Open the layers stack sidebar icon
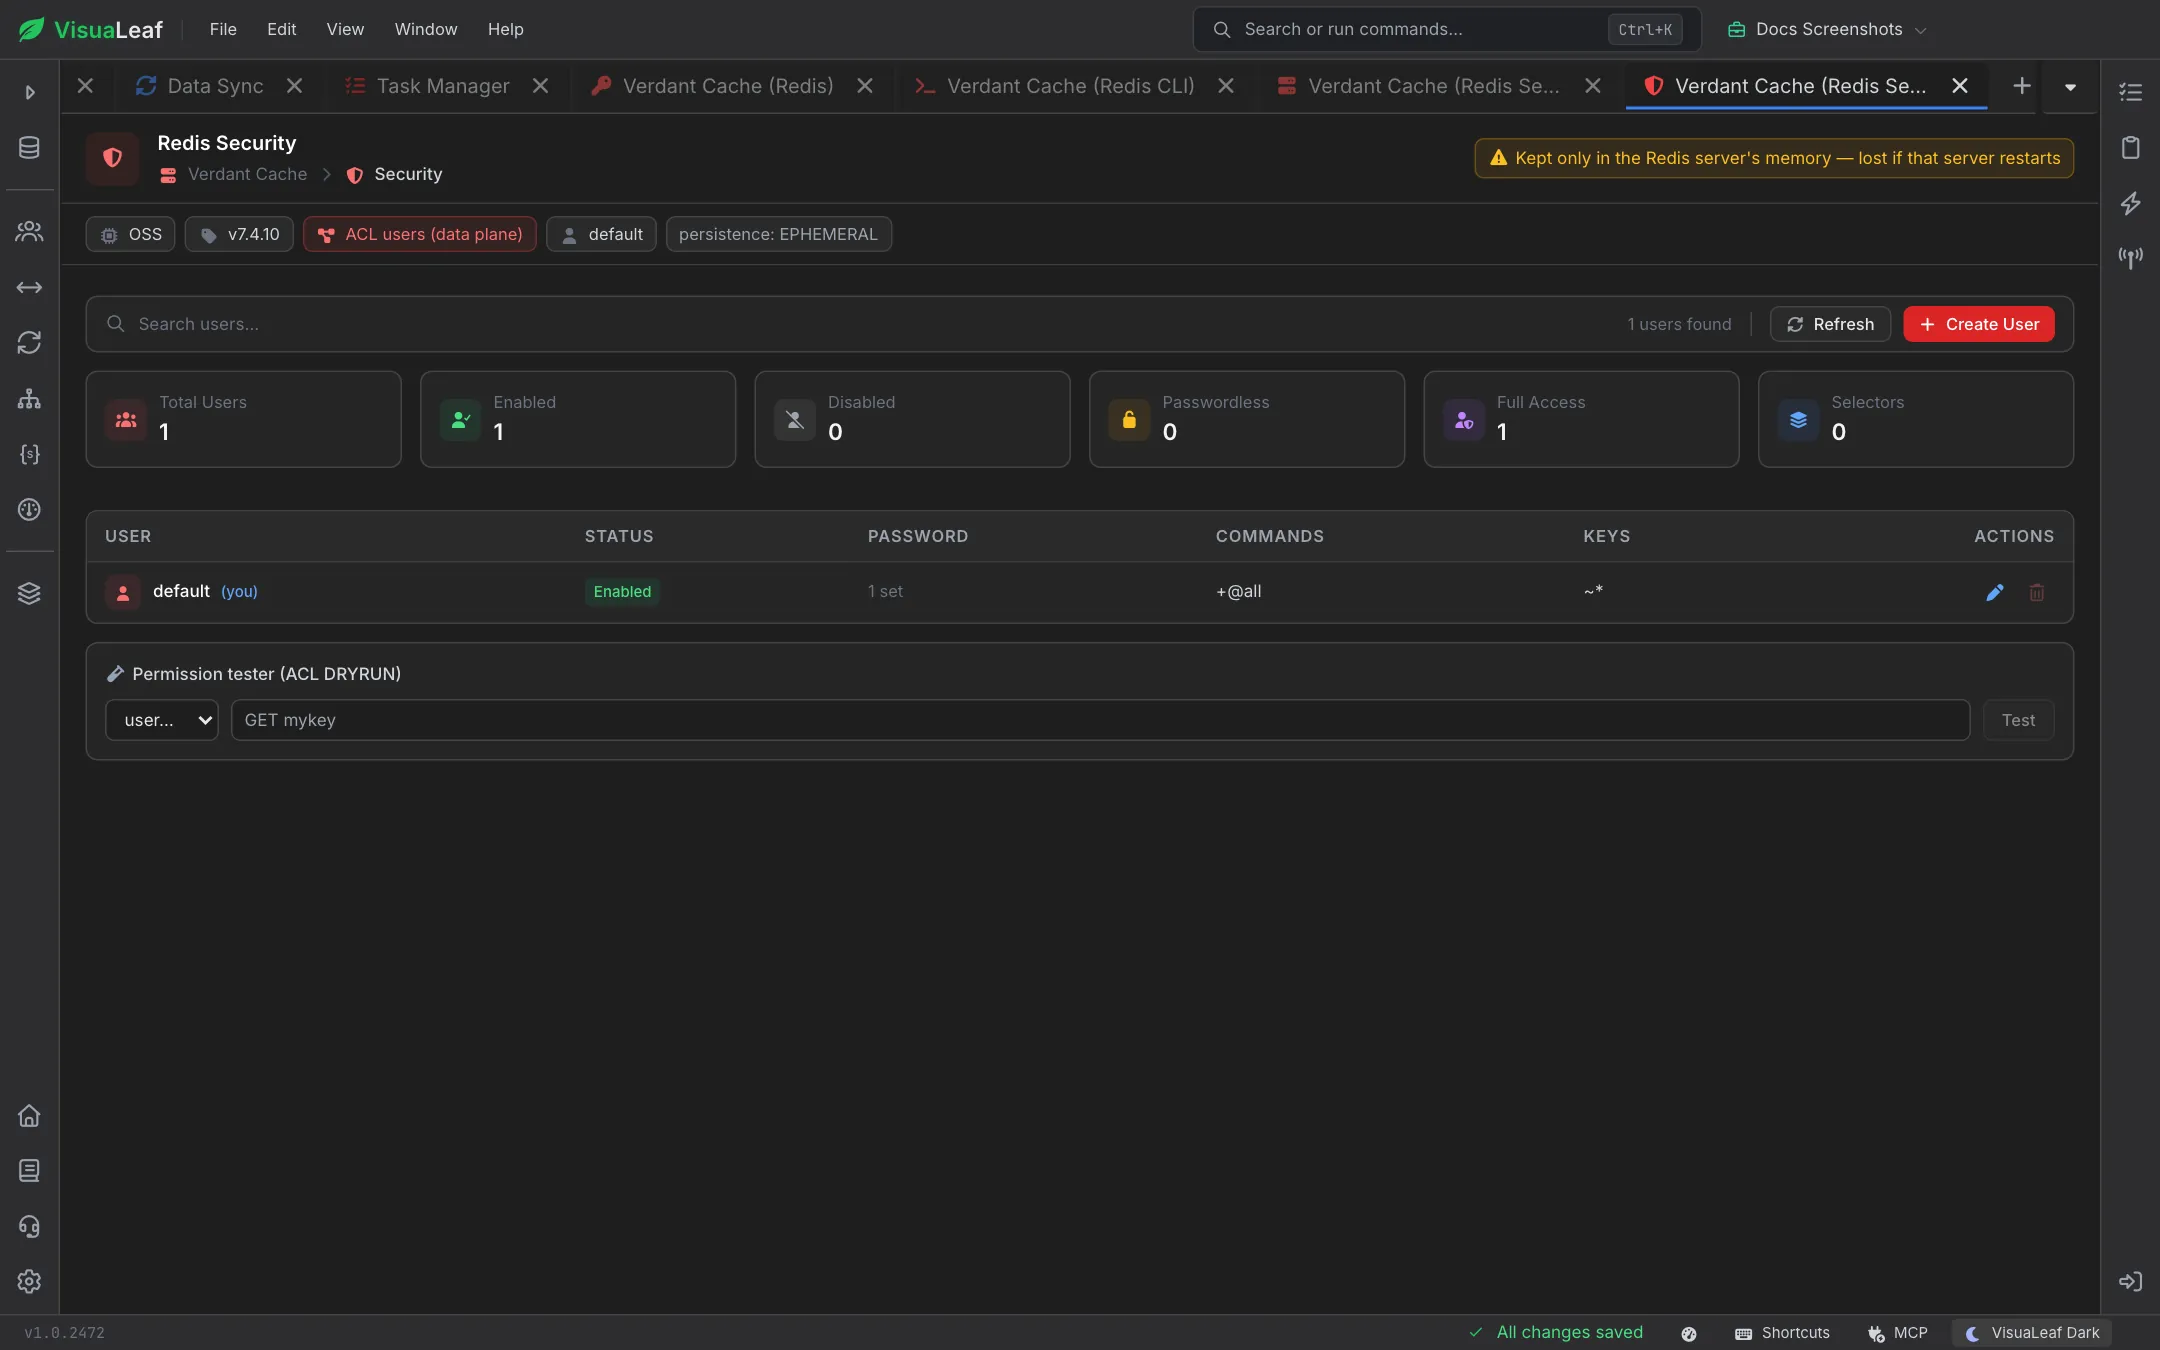 coord(29,593)
